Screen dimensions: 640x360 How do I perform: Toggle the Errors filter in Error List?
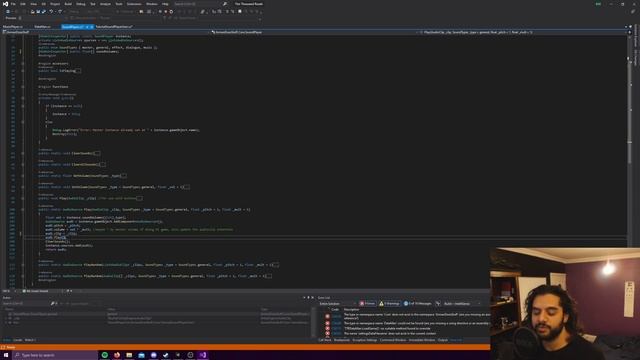(x=367, y=304)
